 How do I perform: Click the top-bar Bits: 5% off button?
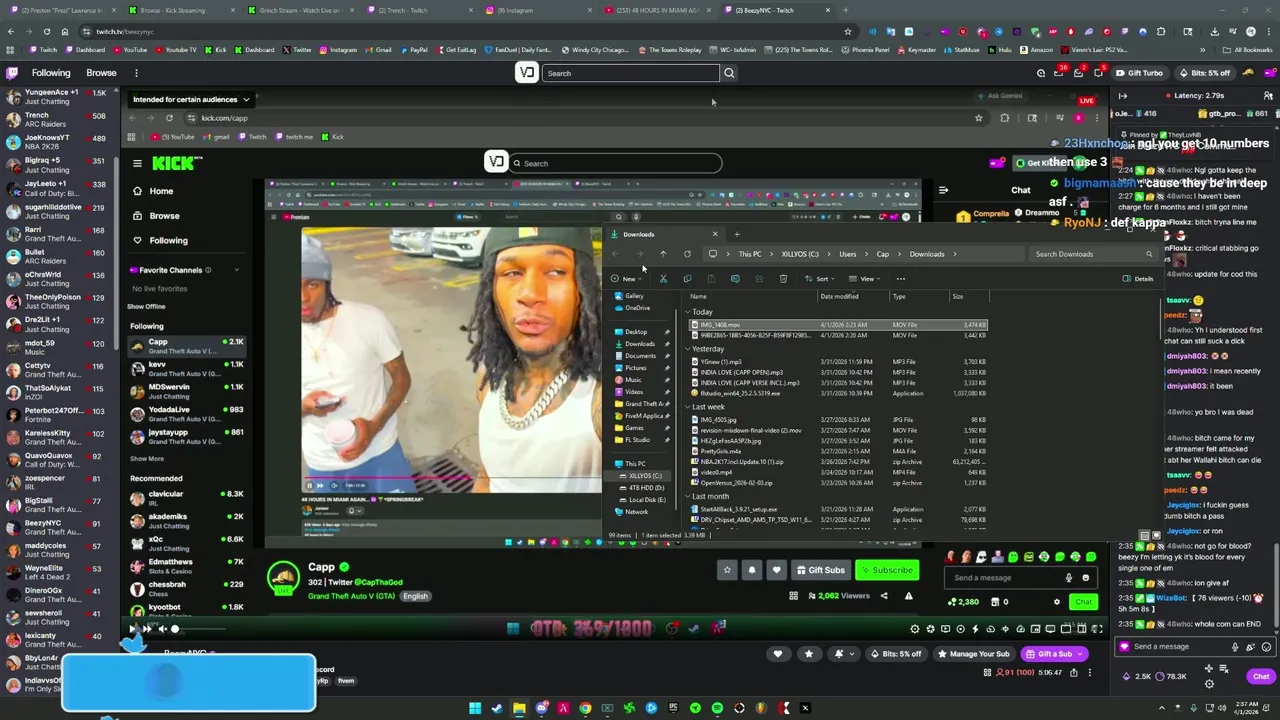coord(1204,73)
